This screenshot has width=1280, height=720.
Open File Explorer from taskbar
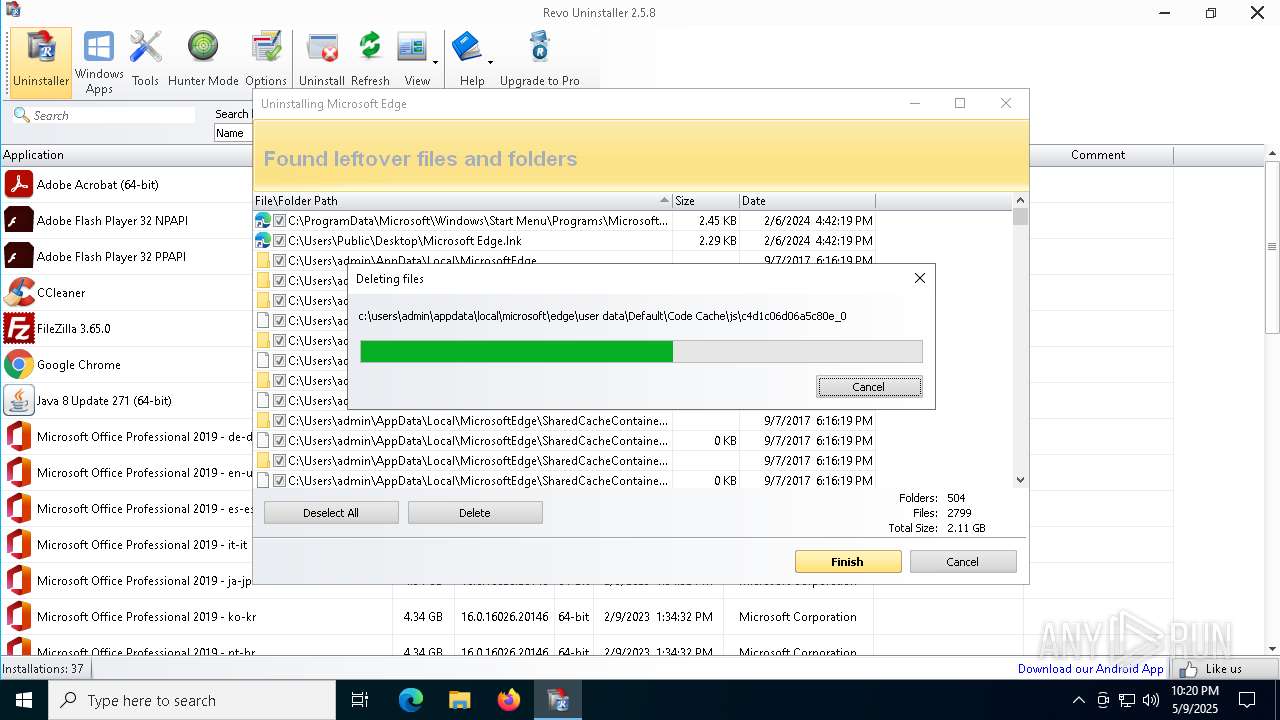(x=459, y=700)
